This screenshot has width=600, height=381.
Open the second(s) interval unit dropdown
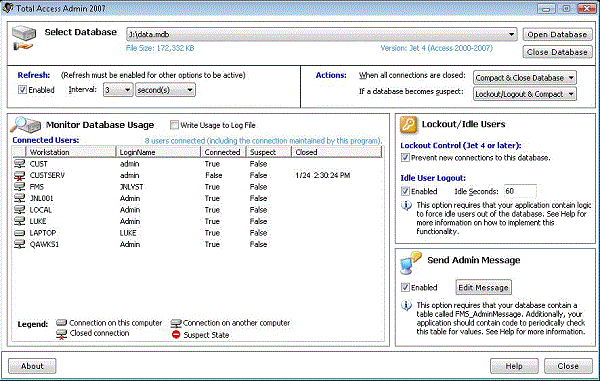coord(190,90)
